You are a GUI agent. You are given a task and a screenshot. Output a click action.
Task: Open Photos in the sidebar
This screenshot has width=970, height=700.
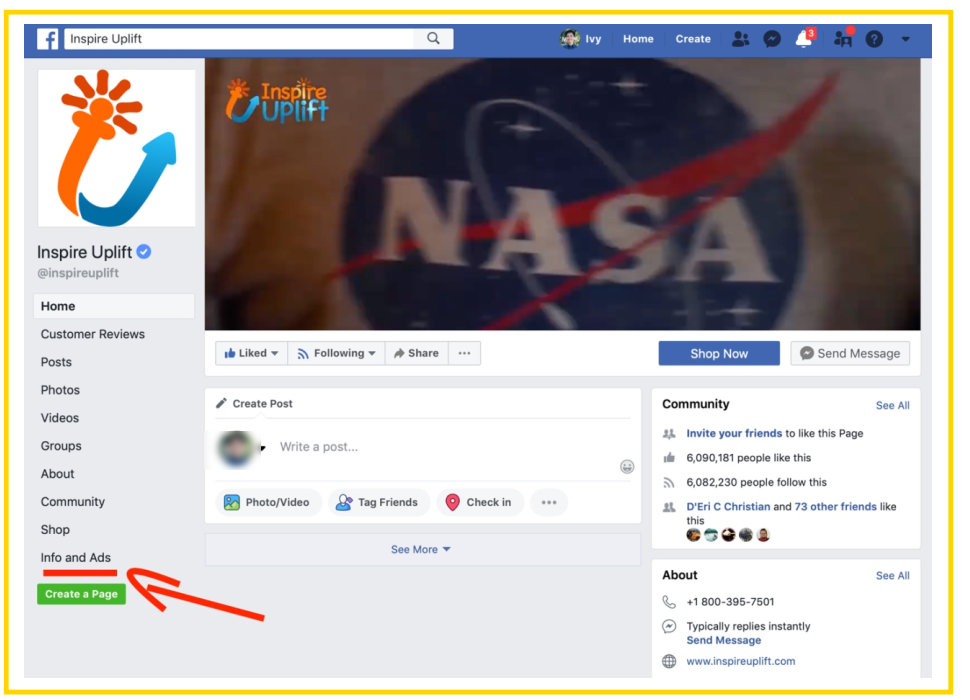[x=60, y=390]
